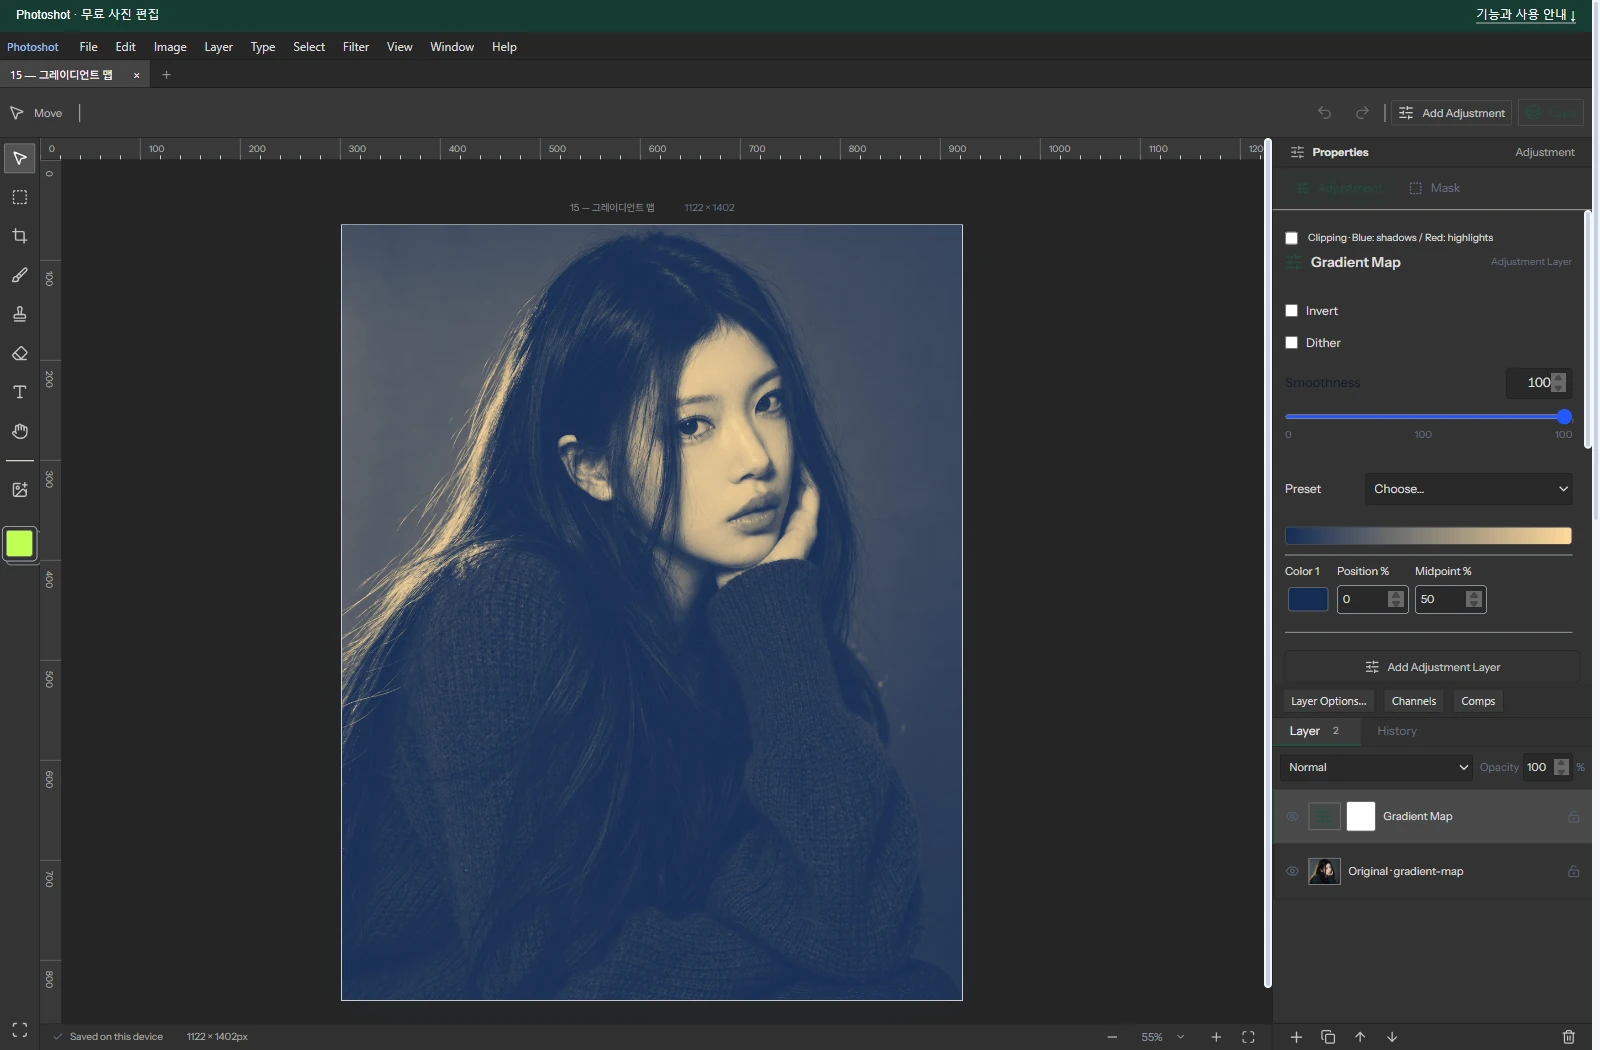Click the Smoothness slider handle
The width and height of the screenshot is (1600, 1050).
1564,417
